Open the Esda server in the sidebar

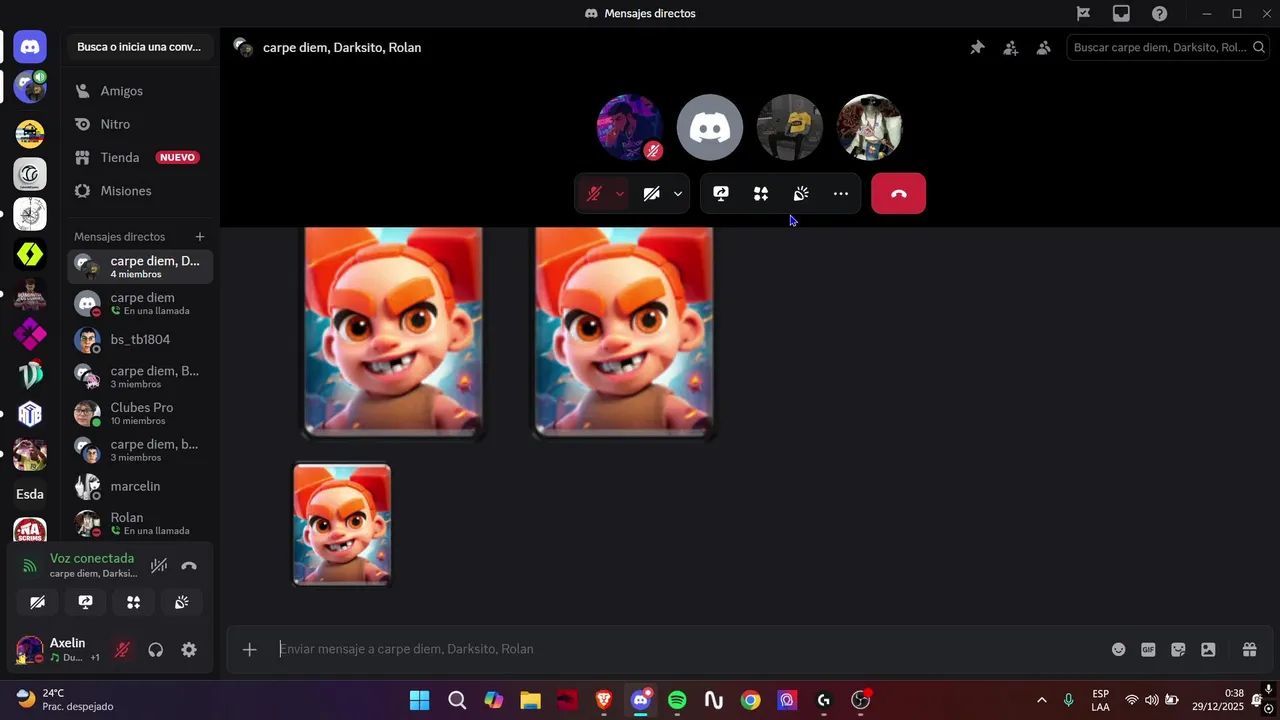pos(30,494)
